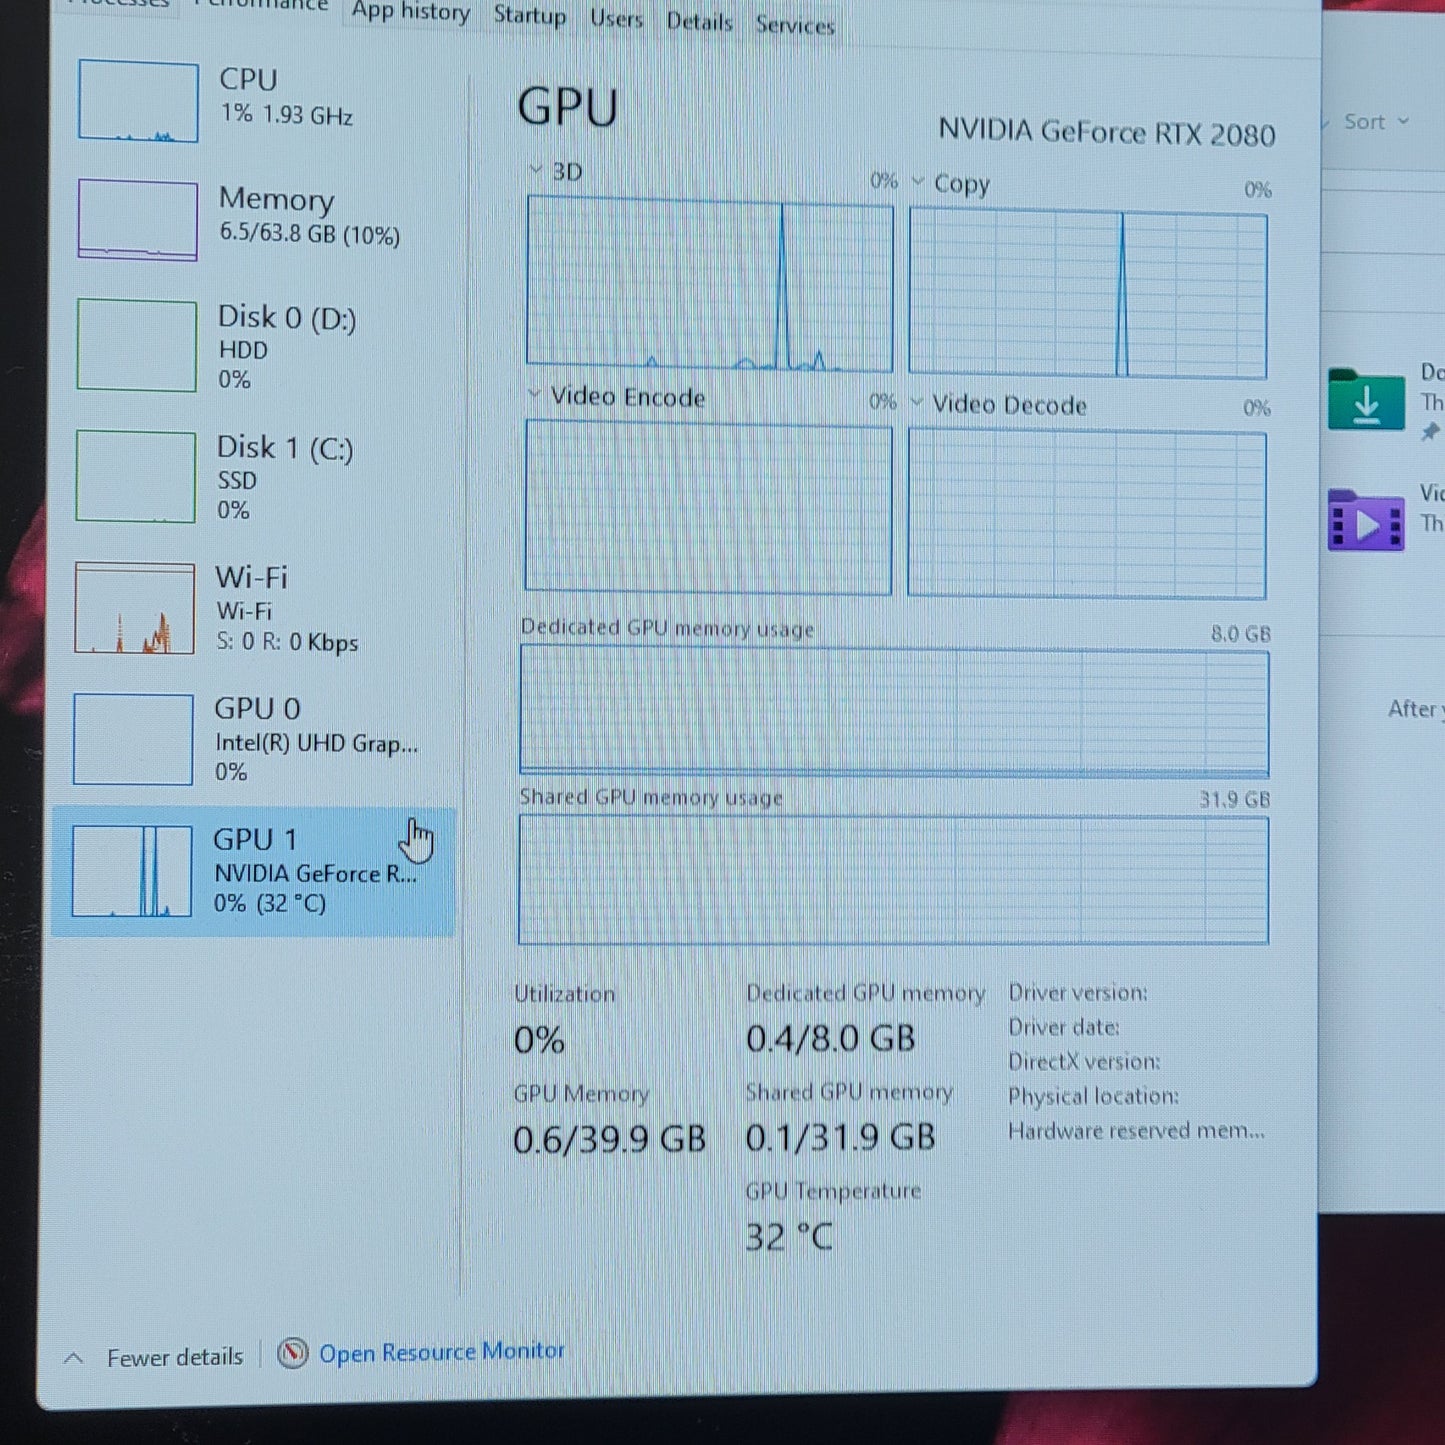Switch to the App history tab
This screenshot has width=1445, height=1445.
410,12
